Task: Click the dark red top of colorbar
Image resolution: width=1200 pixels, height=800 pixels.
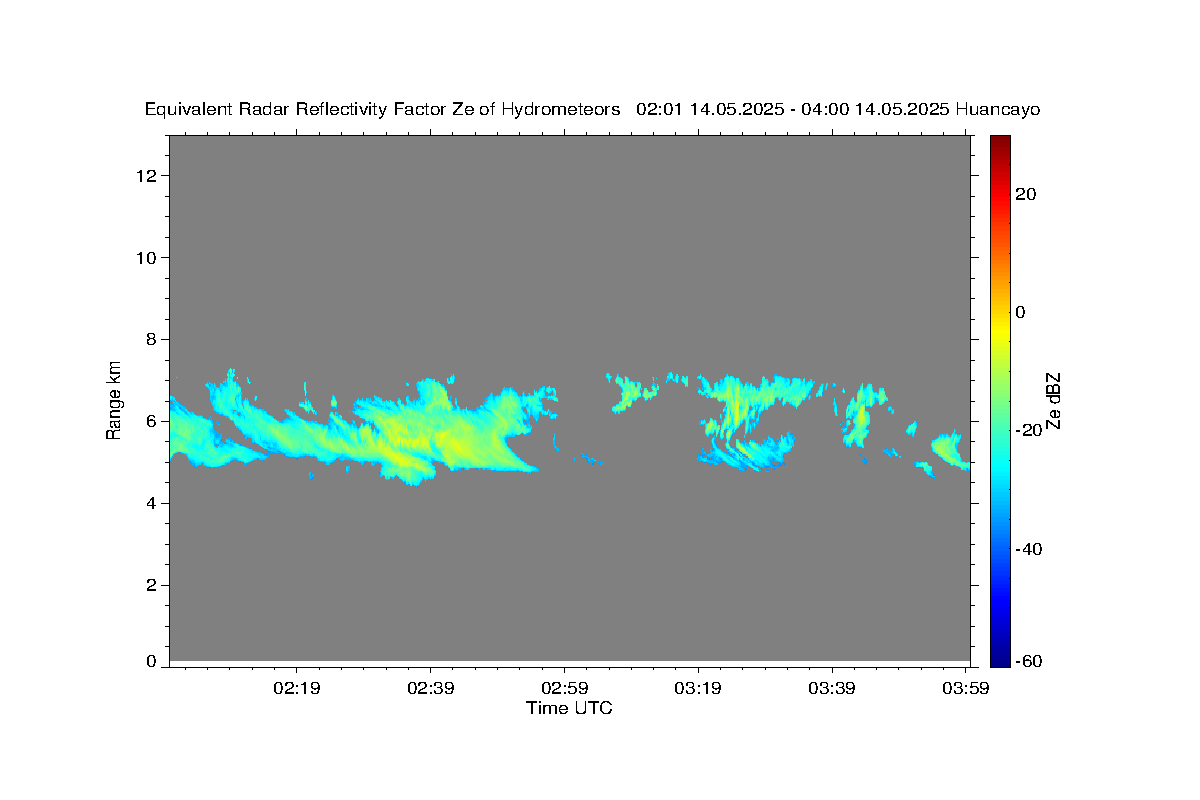Action: click(x=1001, y=142)
